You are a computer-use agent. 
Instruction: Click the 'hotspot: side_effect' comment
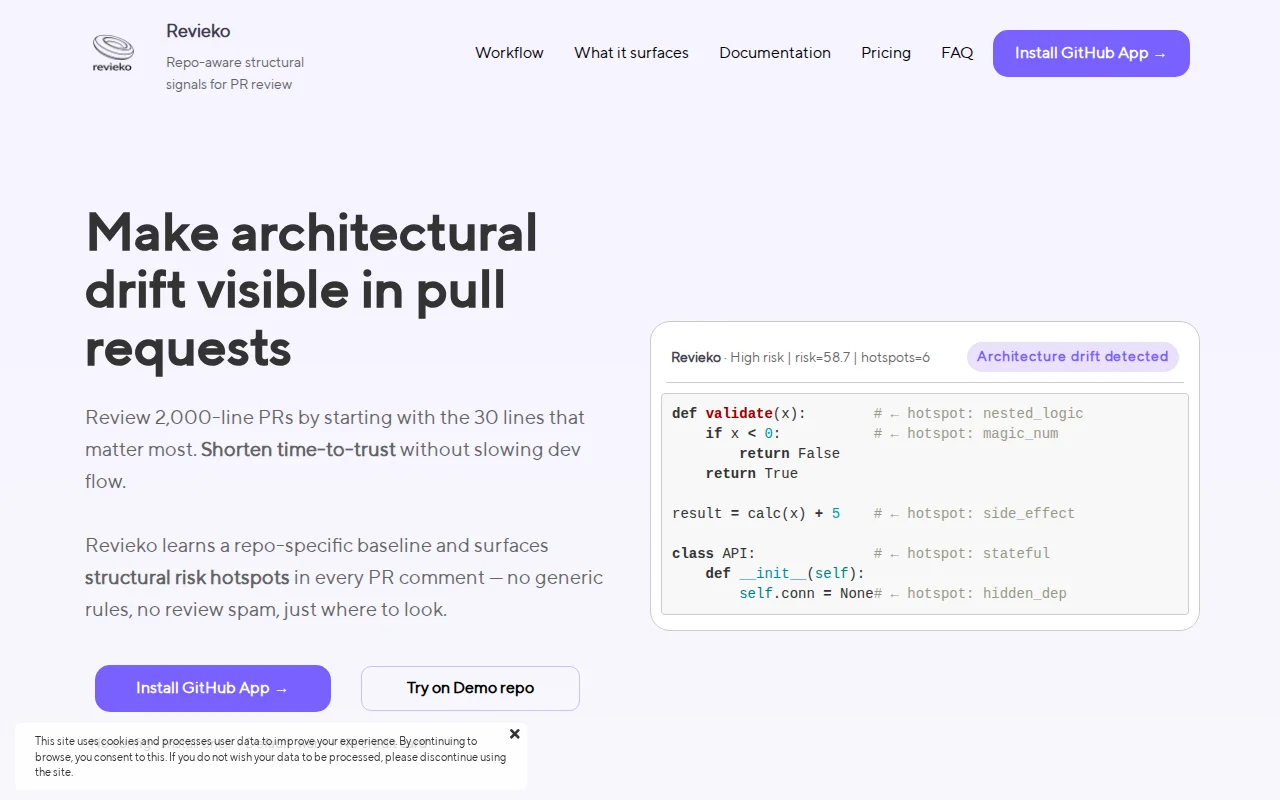(x=974, y=513)
